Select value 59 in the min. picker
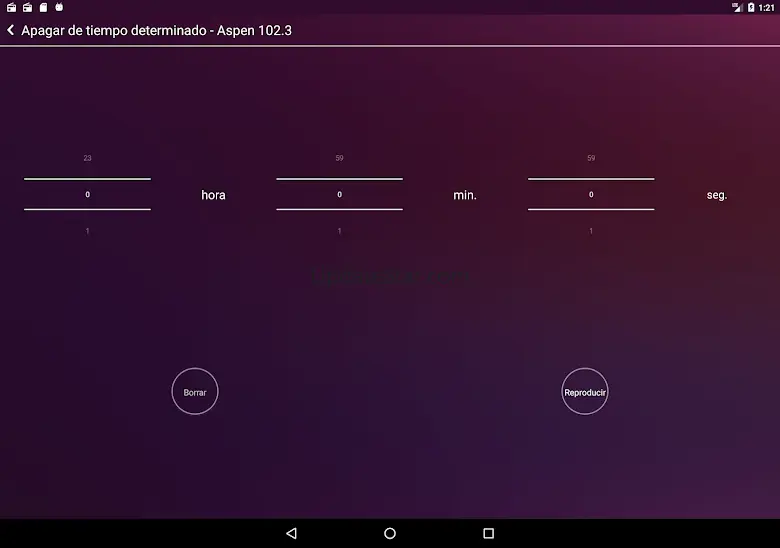This screenshot has width=780, height=548. click(339, 158)
